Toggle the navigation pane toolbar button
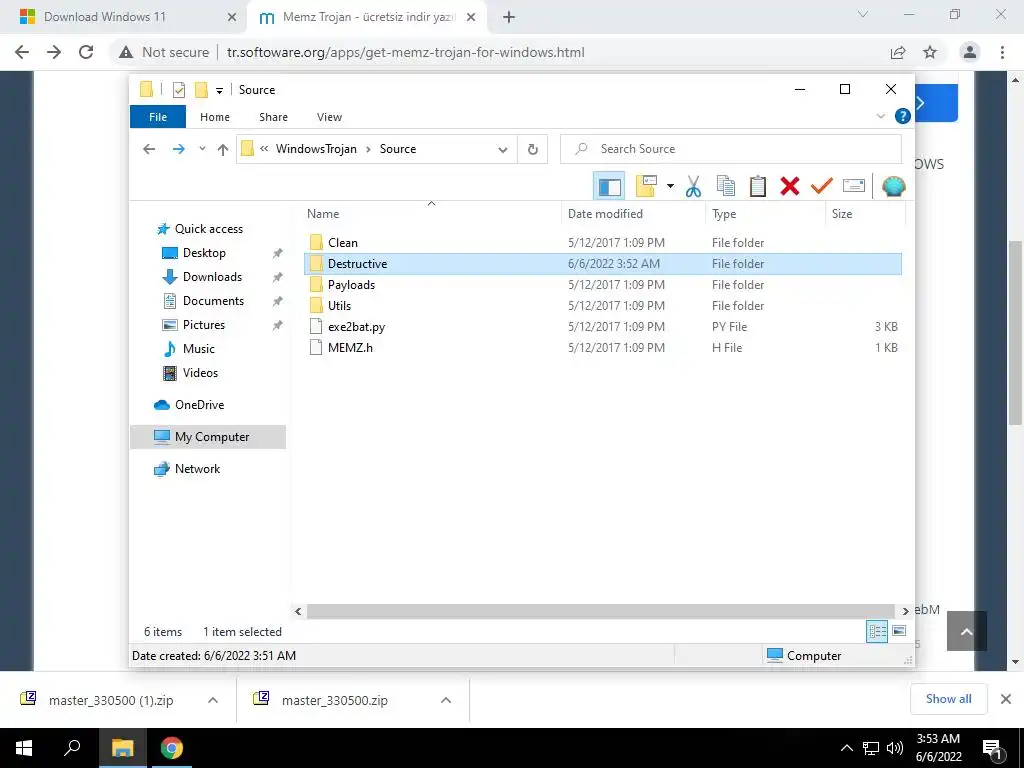Viewport: 1024px width, 768px height. 609,187
